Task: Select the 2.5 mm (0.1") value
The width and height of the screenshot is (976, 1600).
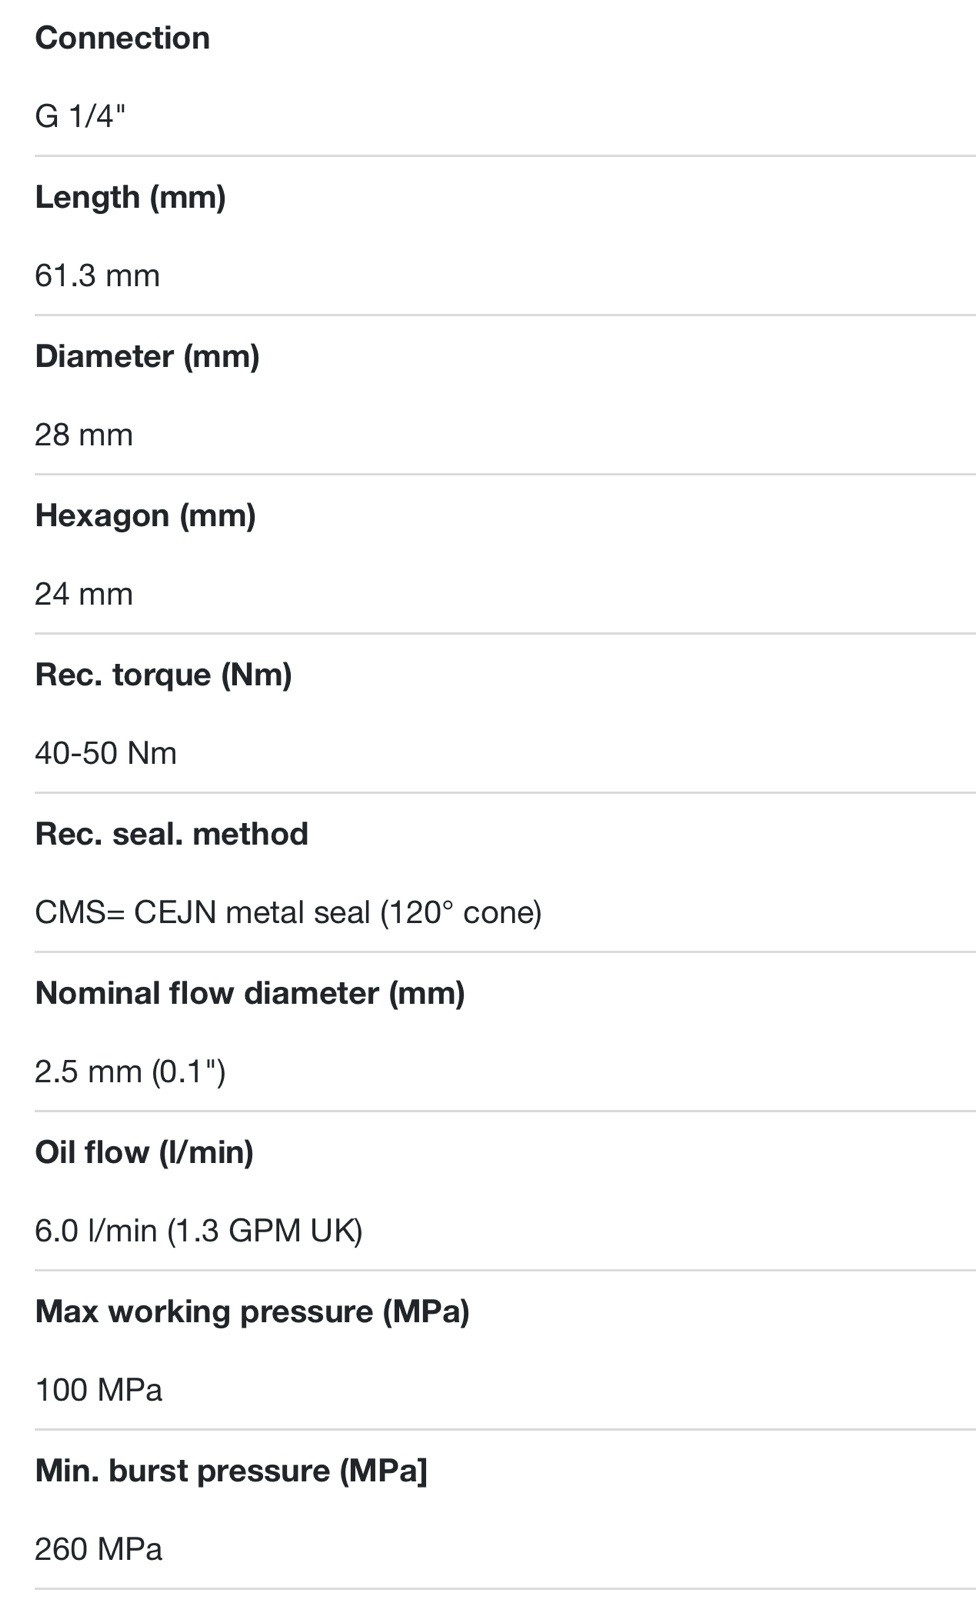Action: tap(130, 1071)
